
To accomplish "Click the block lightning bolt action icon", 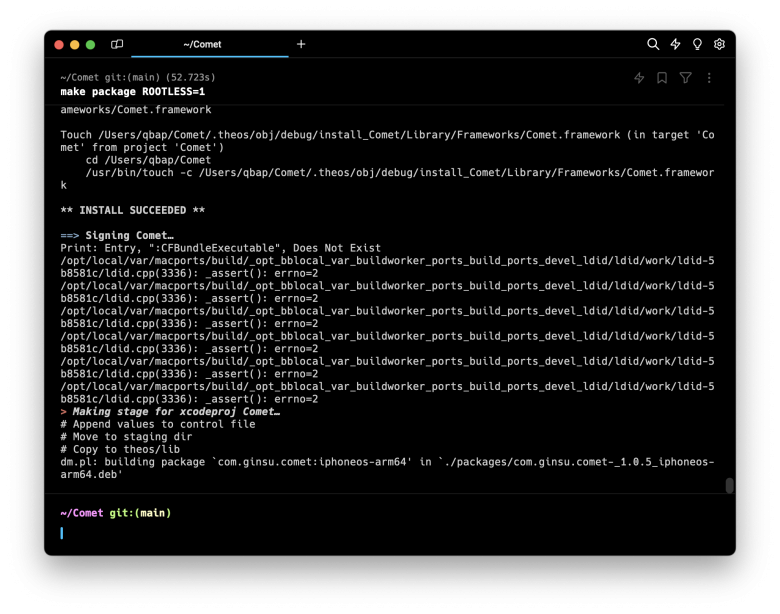I will click(x=639, y=78).
